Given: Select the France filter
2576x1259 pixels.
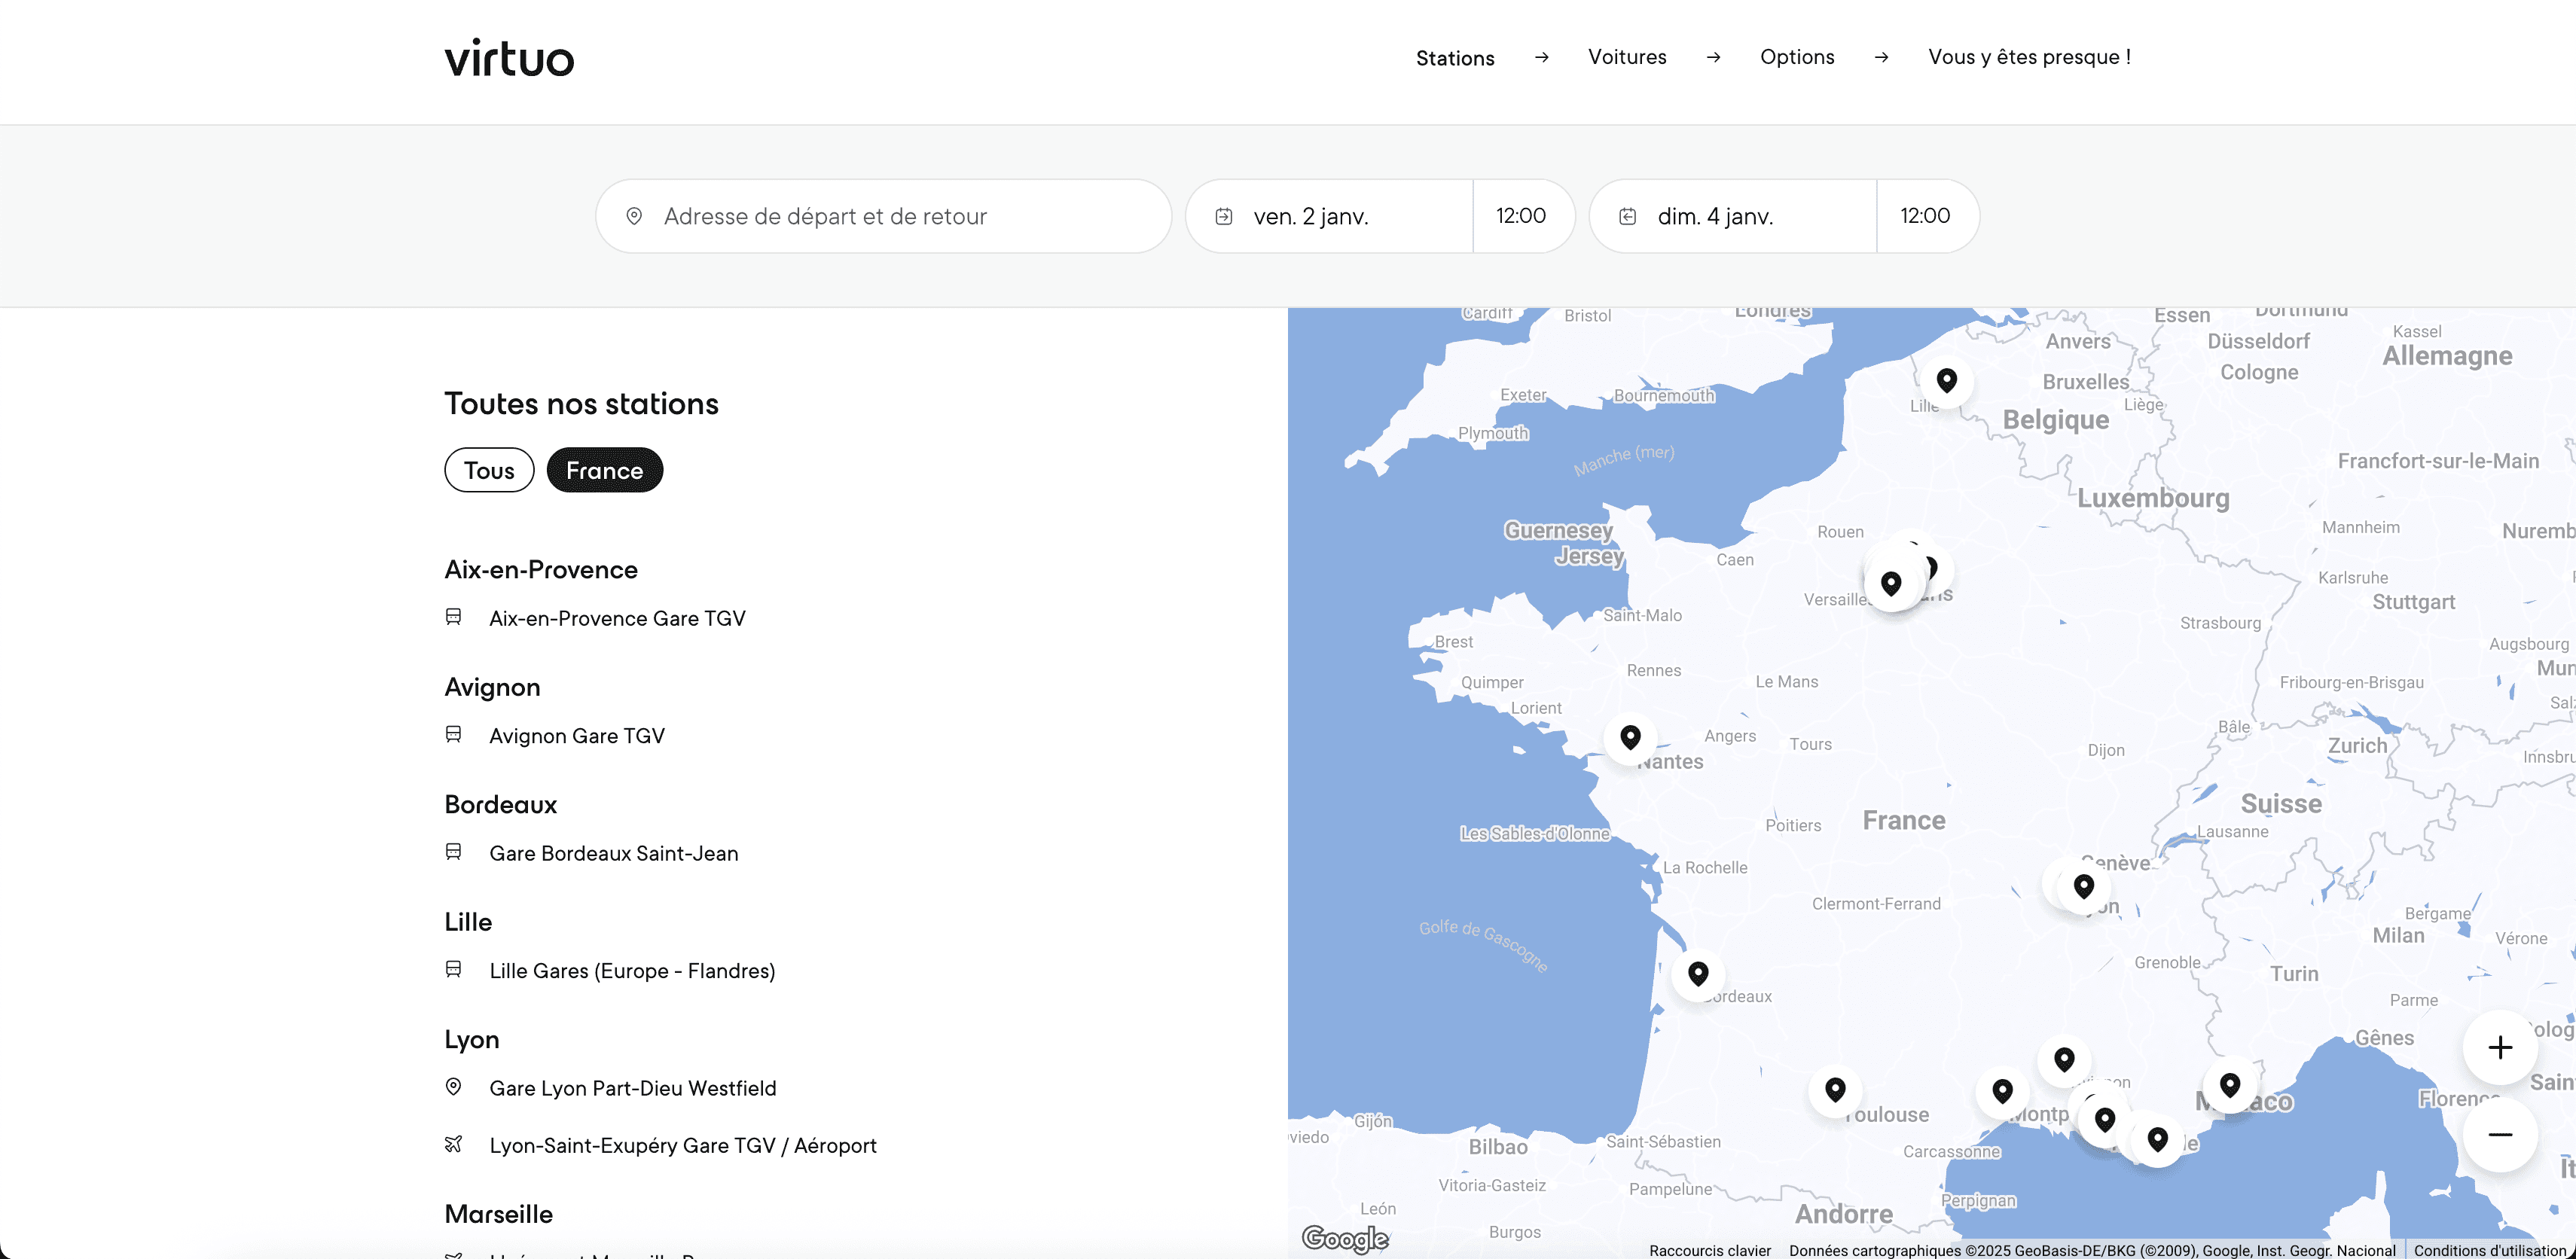Looking at the screenshot, I should pyautogui.click(x=604, y=470).
